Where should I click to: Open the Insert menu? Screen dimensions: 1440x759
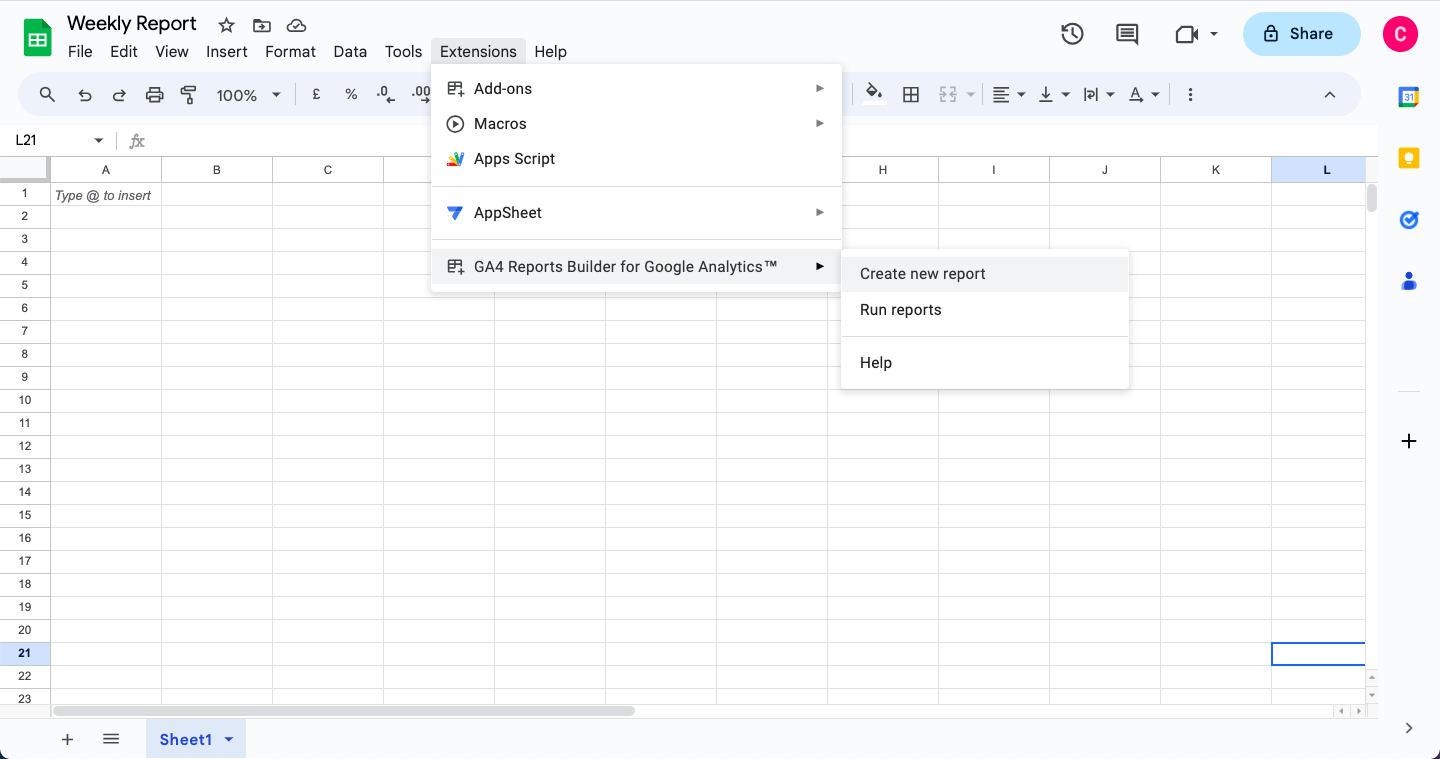pyautogui.click(x=227, y=52)
